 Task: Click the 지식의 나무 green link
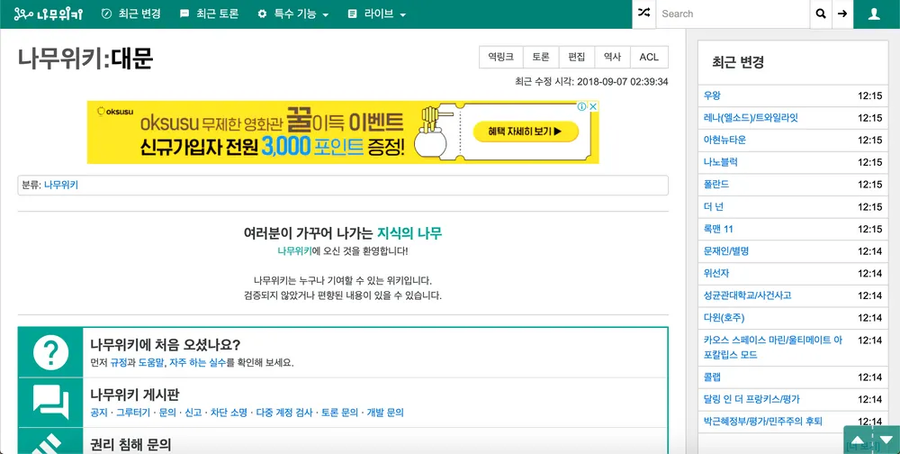coord(409,233)
